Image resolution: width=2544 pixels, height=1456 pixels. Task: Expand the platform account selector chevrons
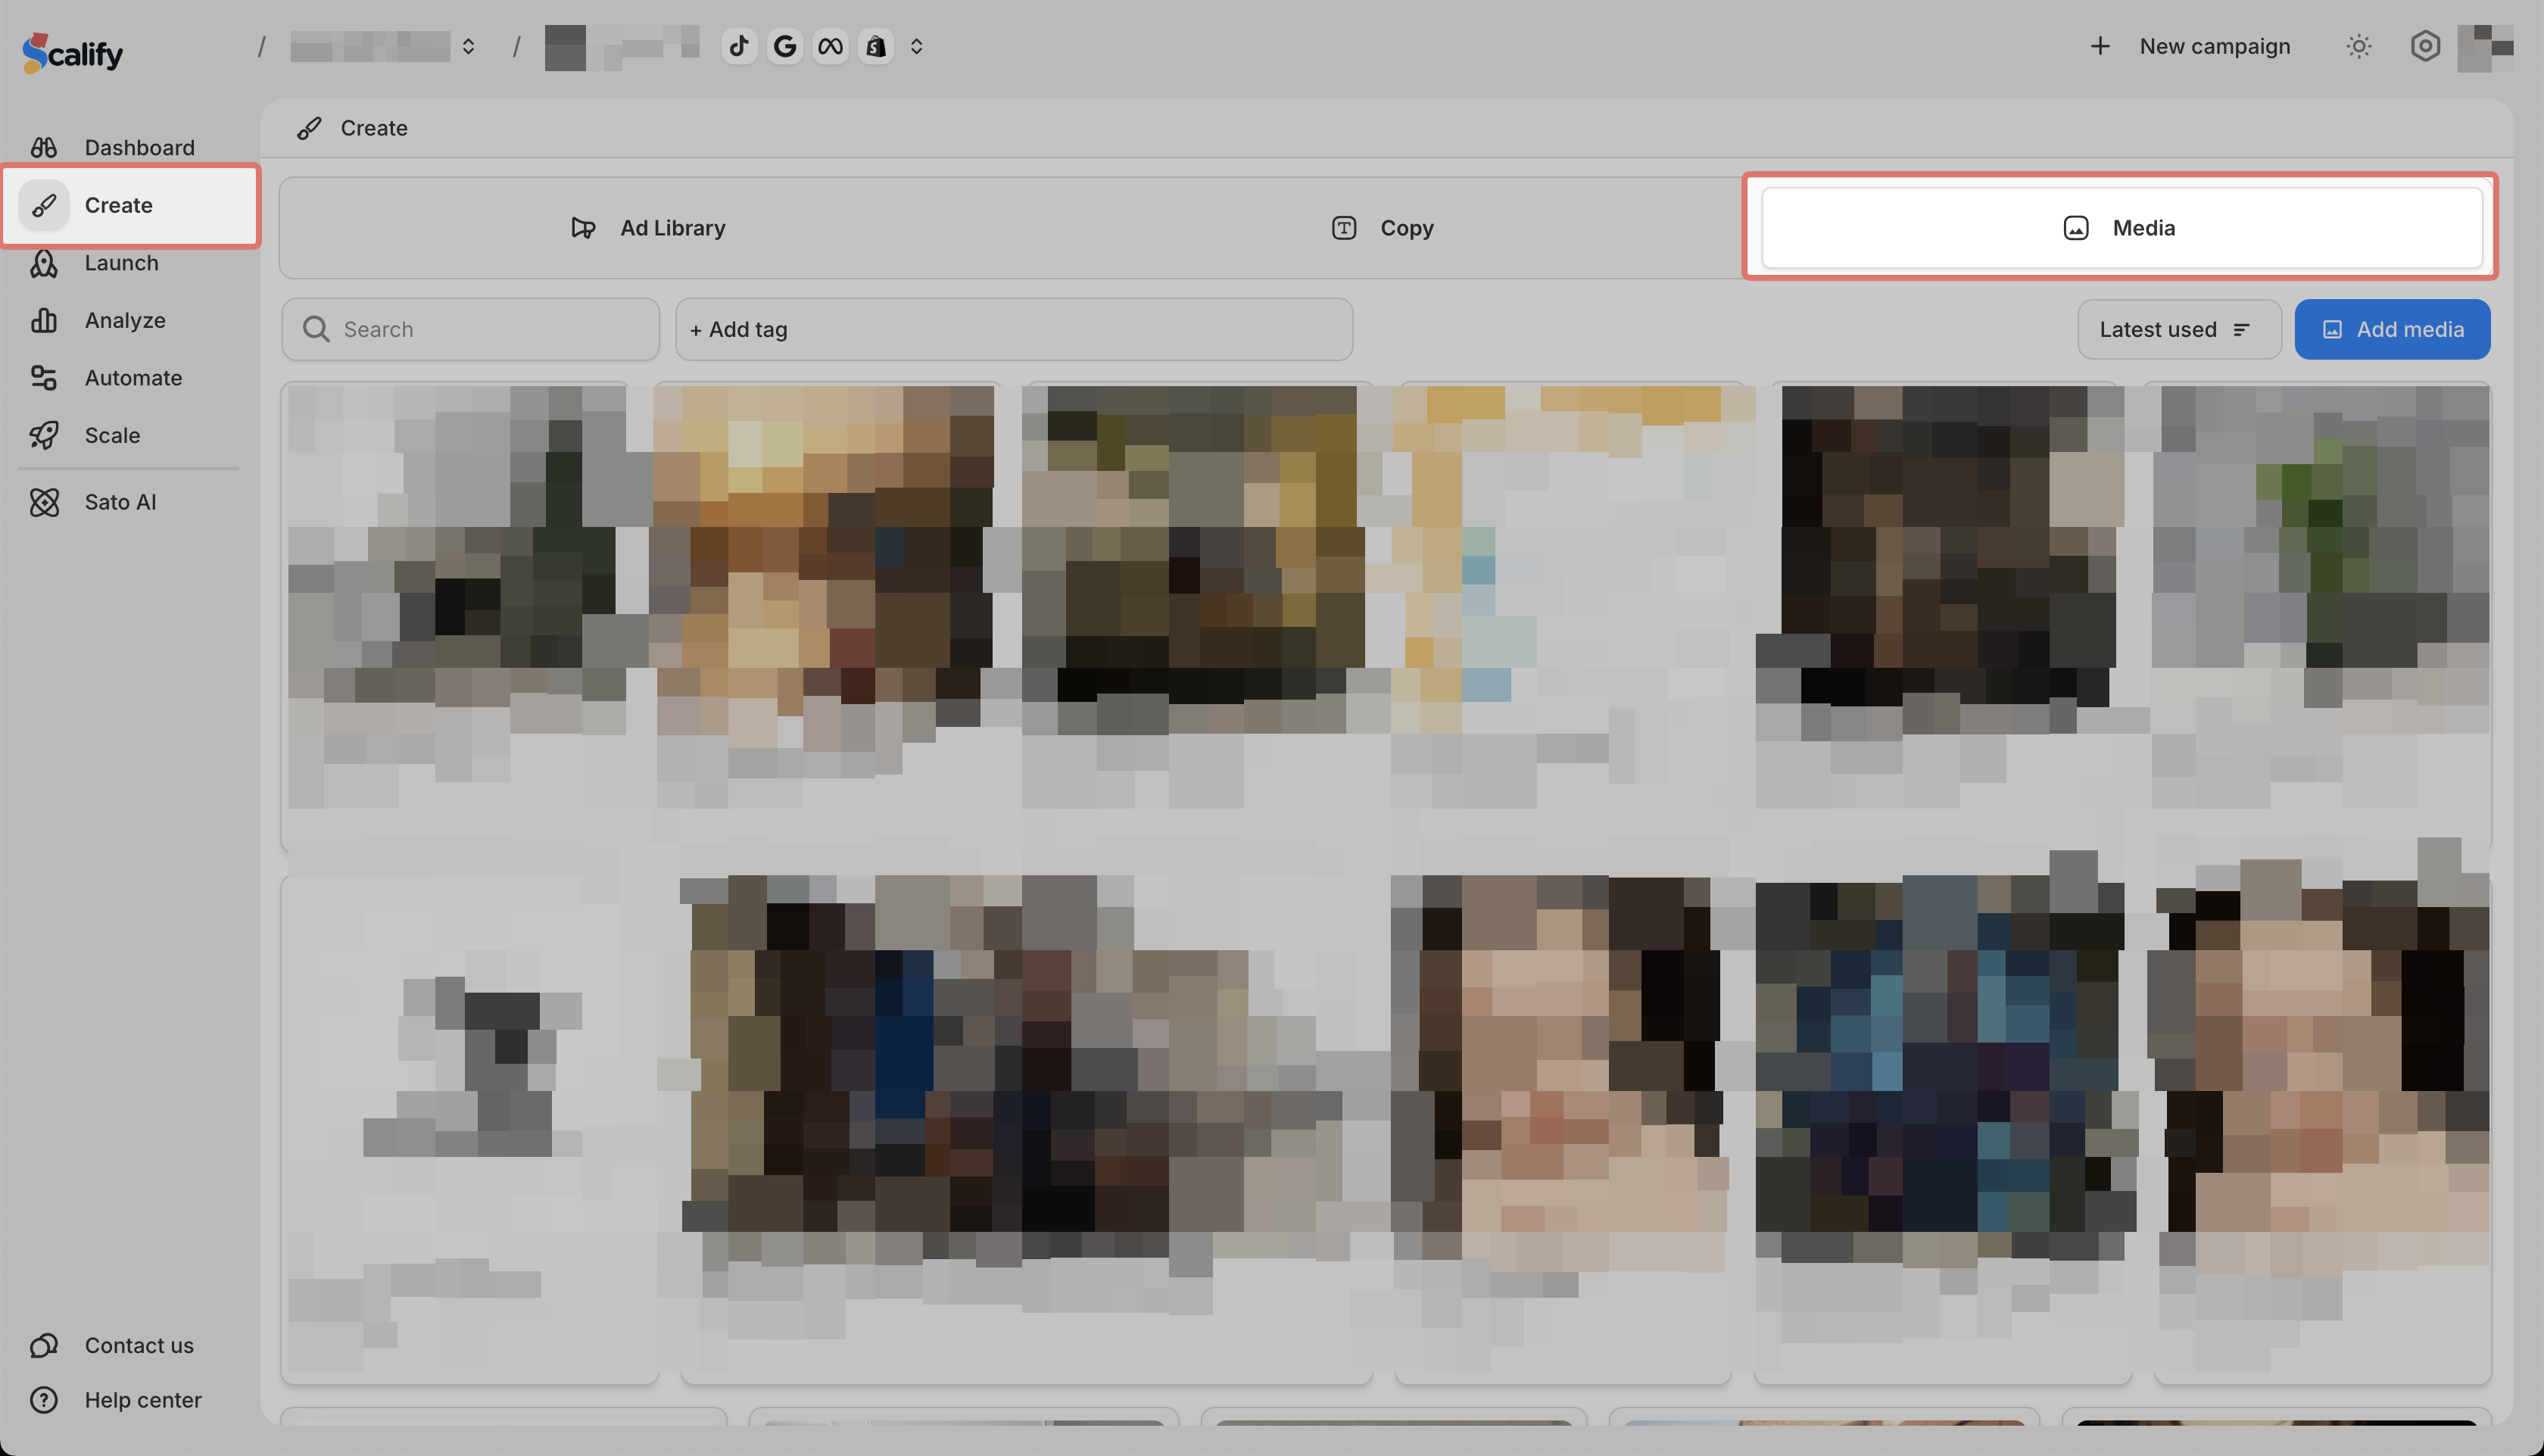[x=916, y=46]
